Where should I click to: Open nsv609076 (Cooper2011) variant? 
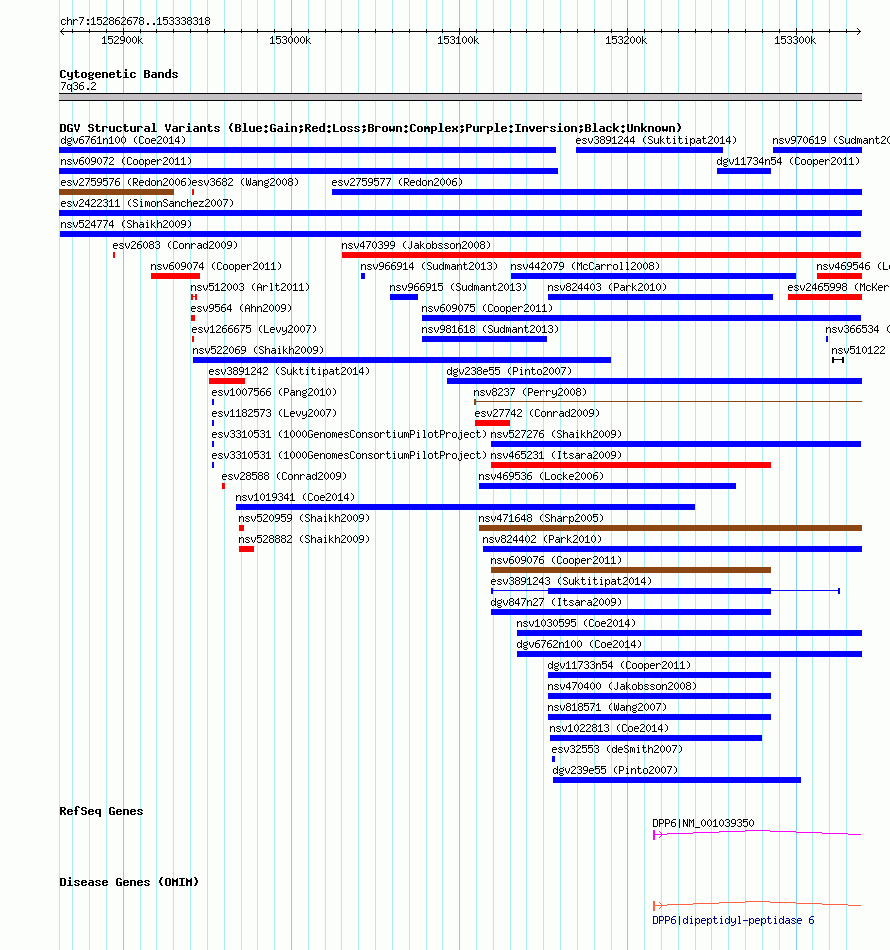click(x=631, y=570)
